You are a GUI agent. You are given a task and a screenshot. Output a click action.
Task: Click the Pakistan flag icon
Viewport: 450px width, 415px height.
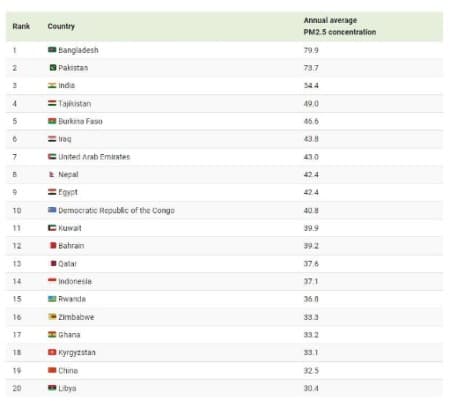point(53,68)
